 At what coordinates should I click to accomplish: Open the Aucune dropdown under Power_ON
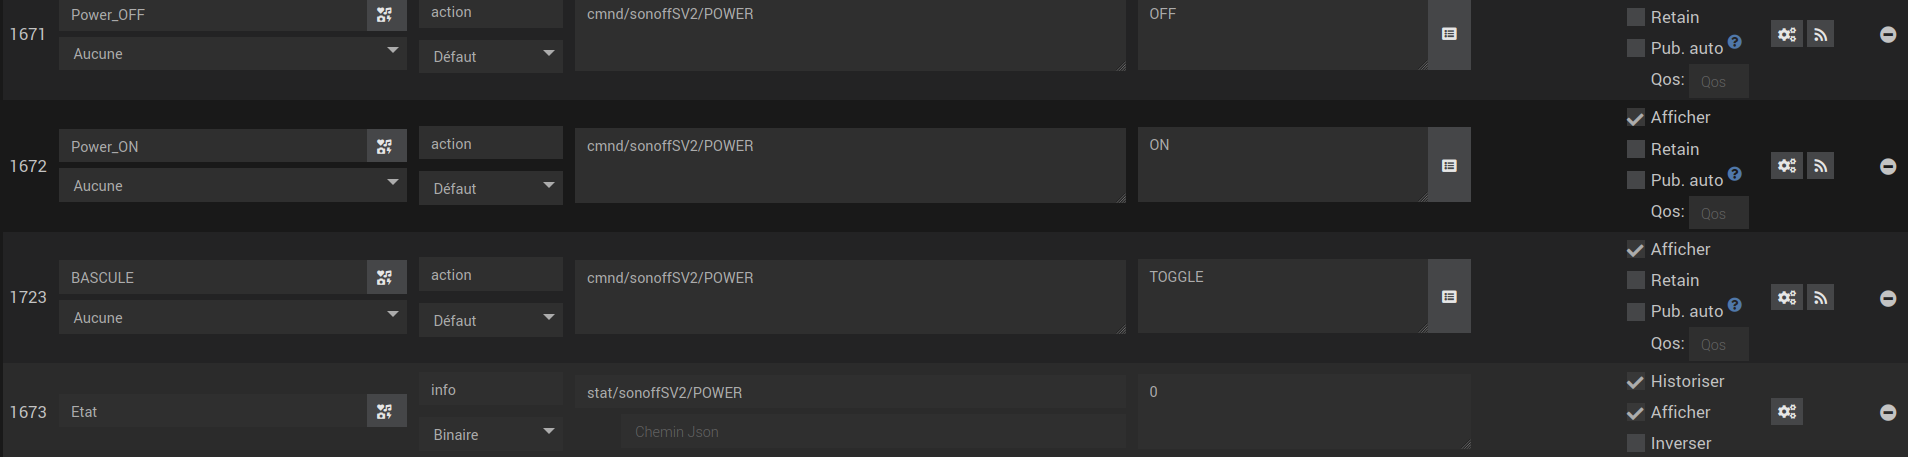coord(232,186)
